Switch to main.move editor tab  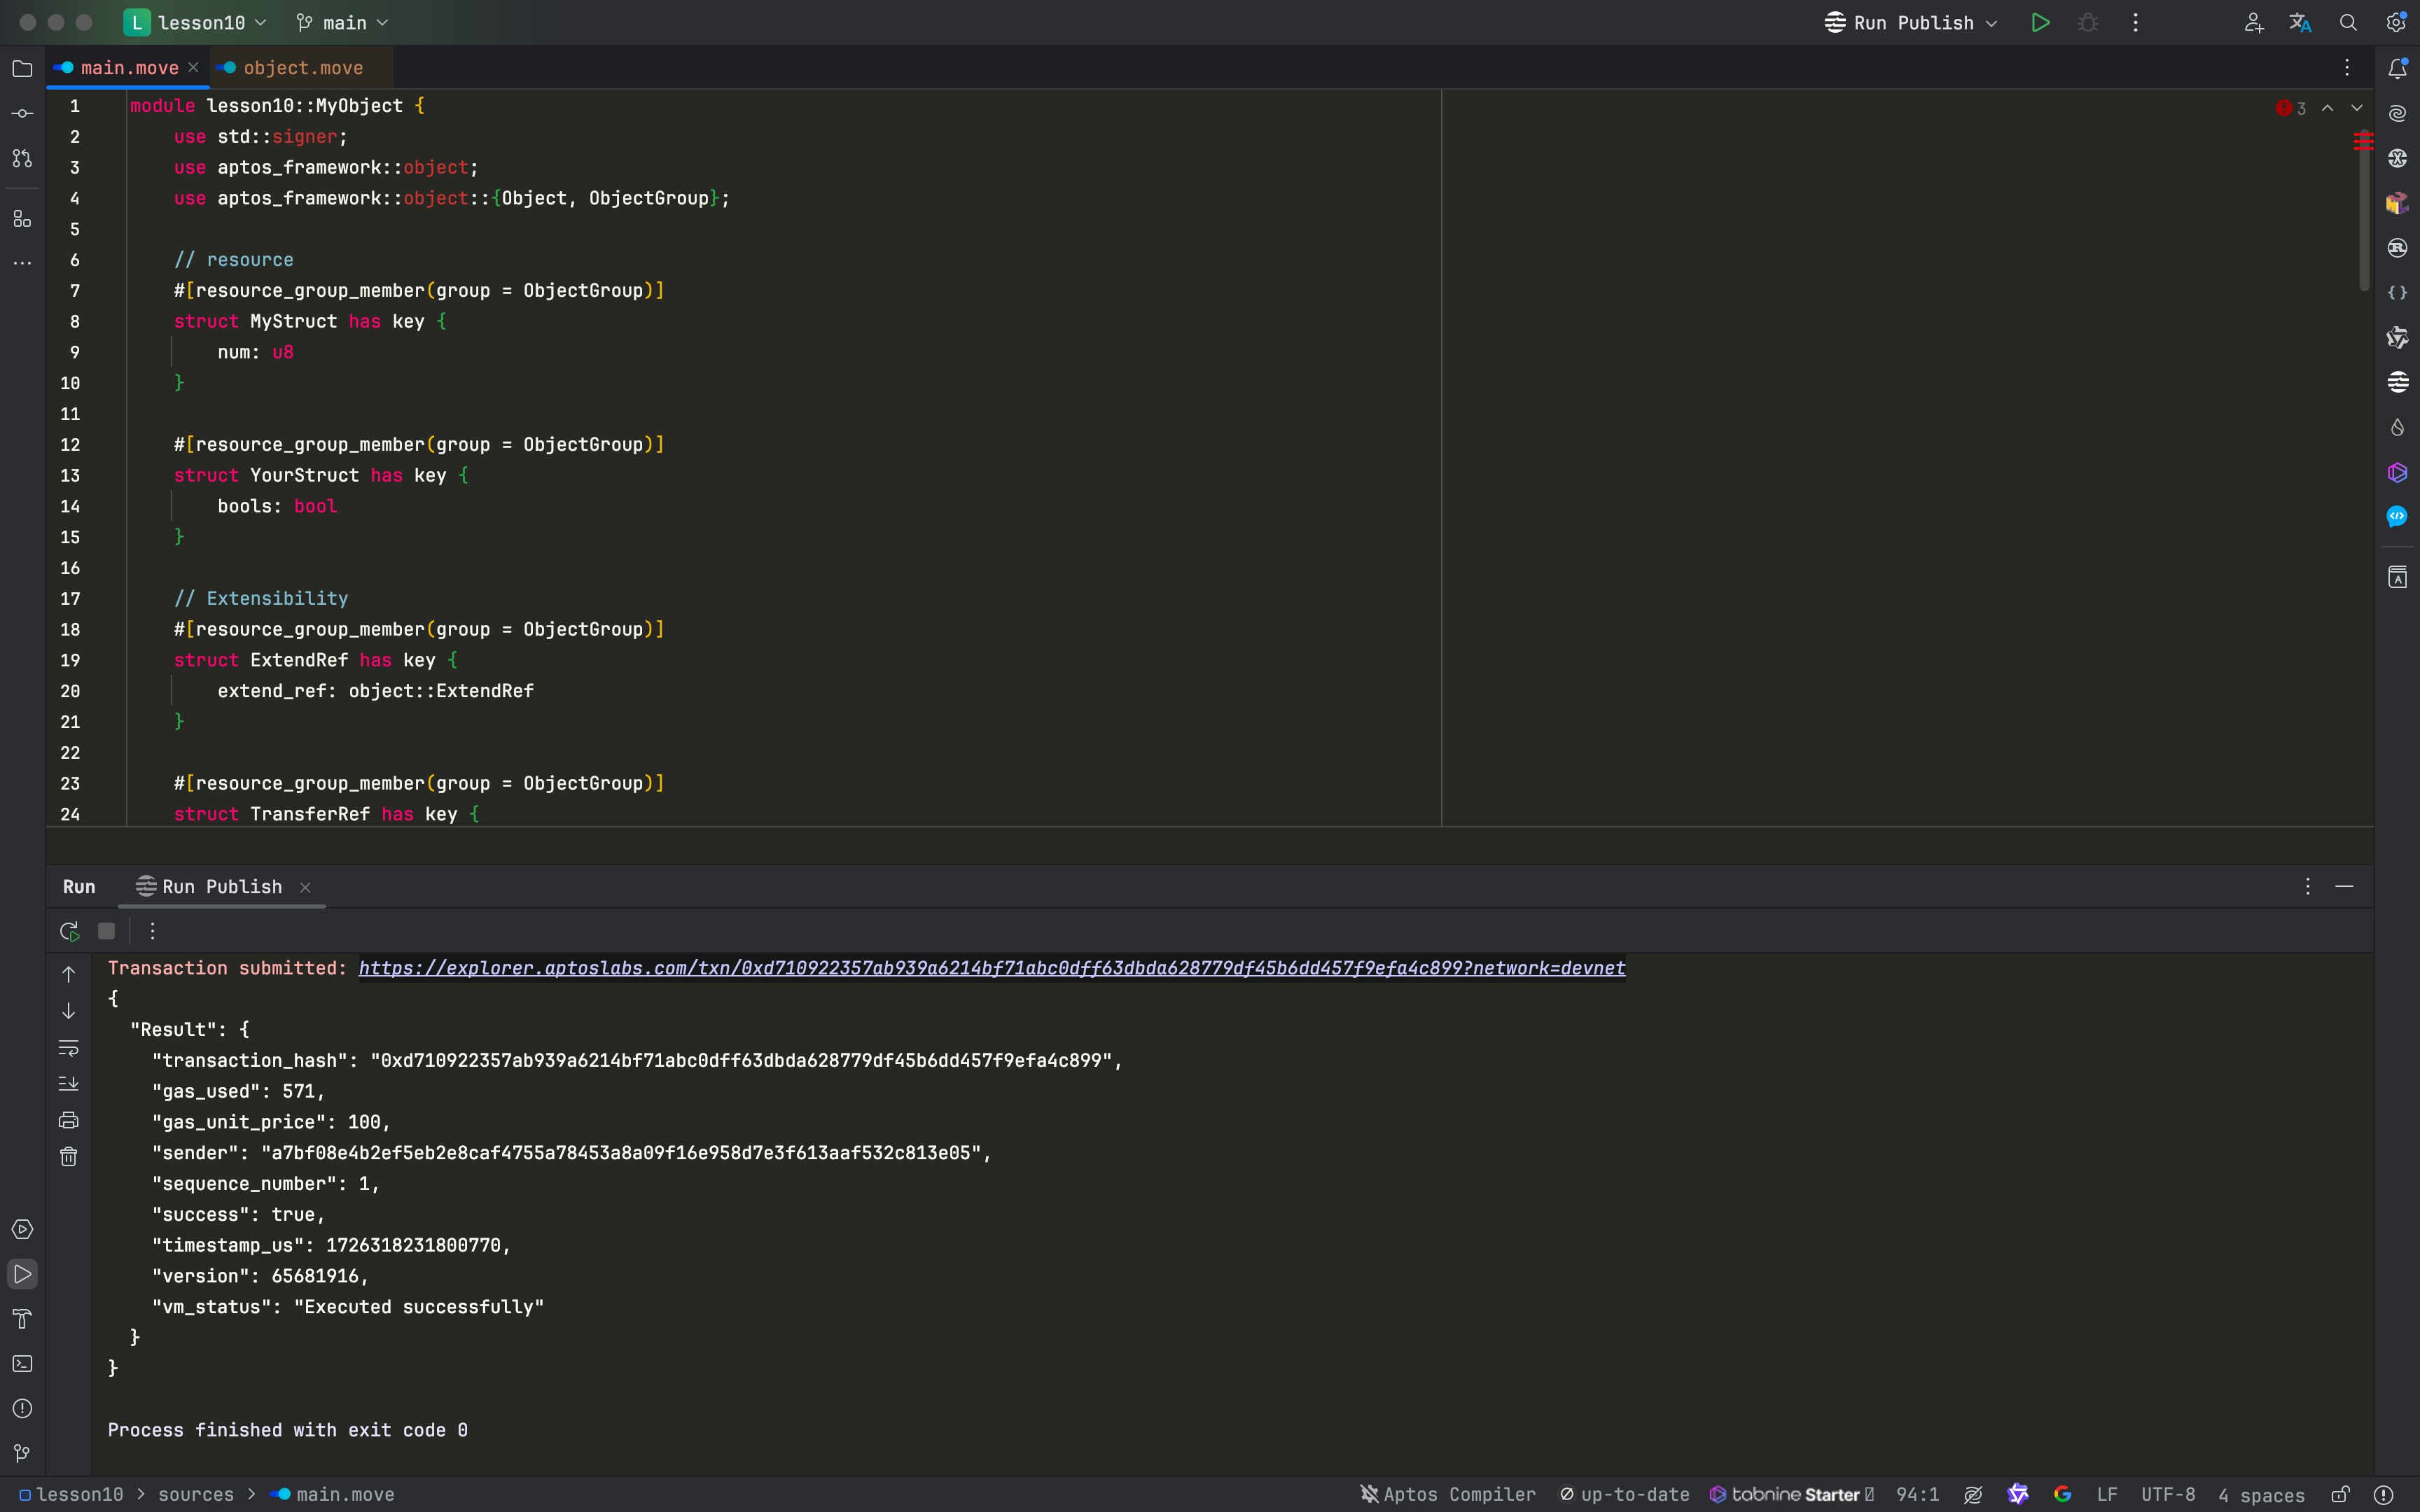pyautogui.click(x=129, y=68)
